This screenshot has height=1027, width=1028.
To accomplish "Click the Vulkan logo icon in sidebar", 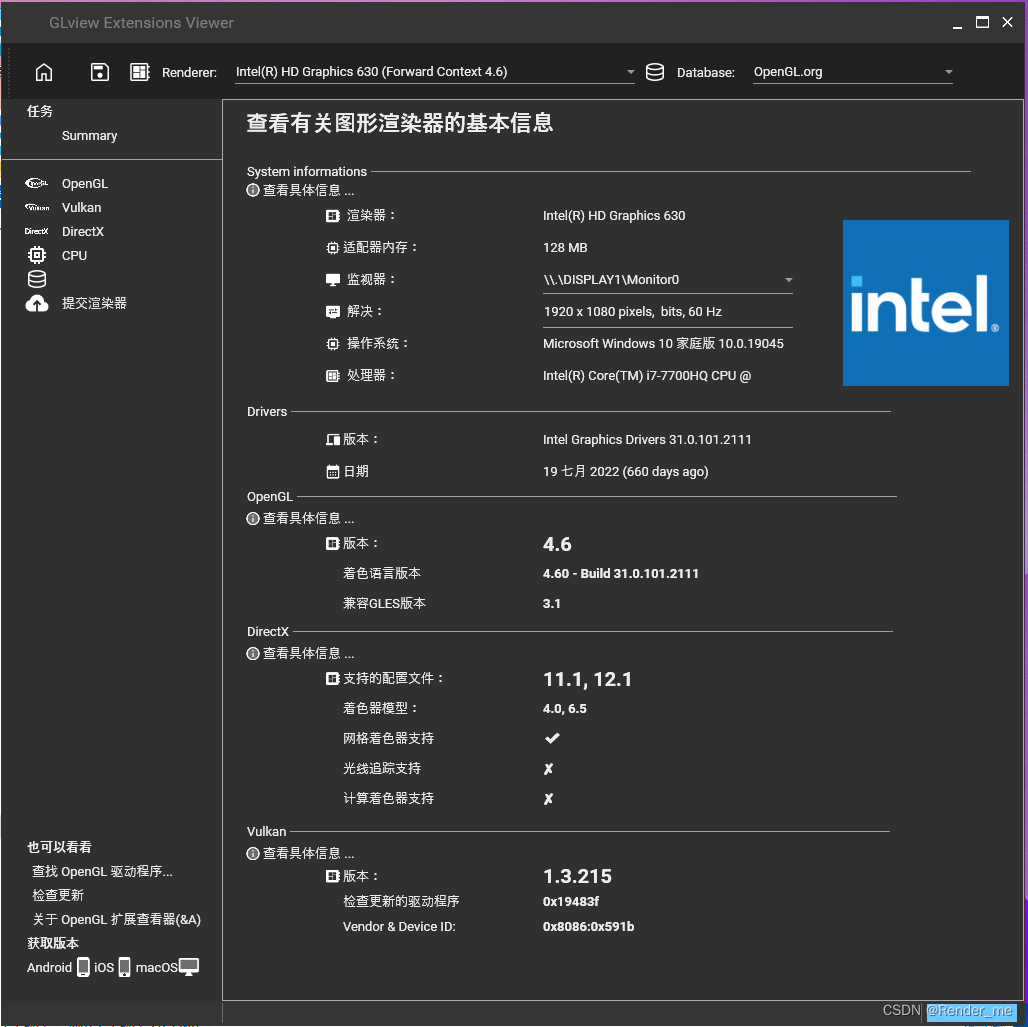I will pos(37,207).
